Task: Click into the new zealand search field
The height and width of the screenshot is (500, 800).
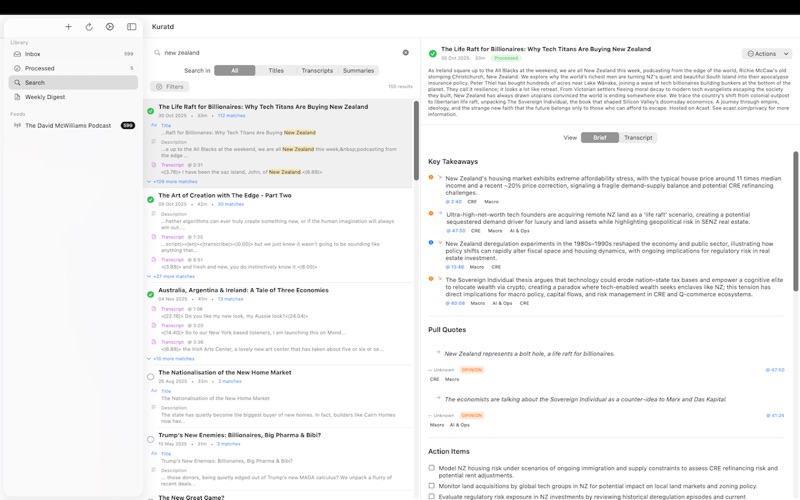Action: coord(281,52)
